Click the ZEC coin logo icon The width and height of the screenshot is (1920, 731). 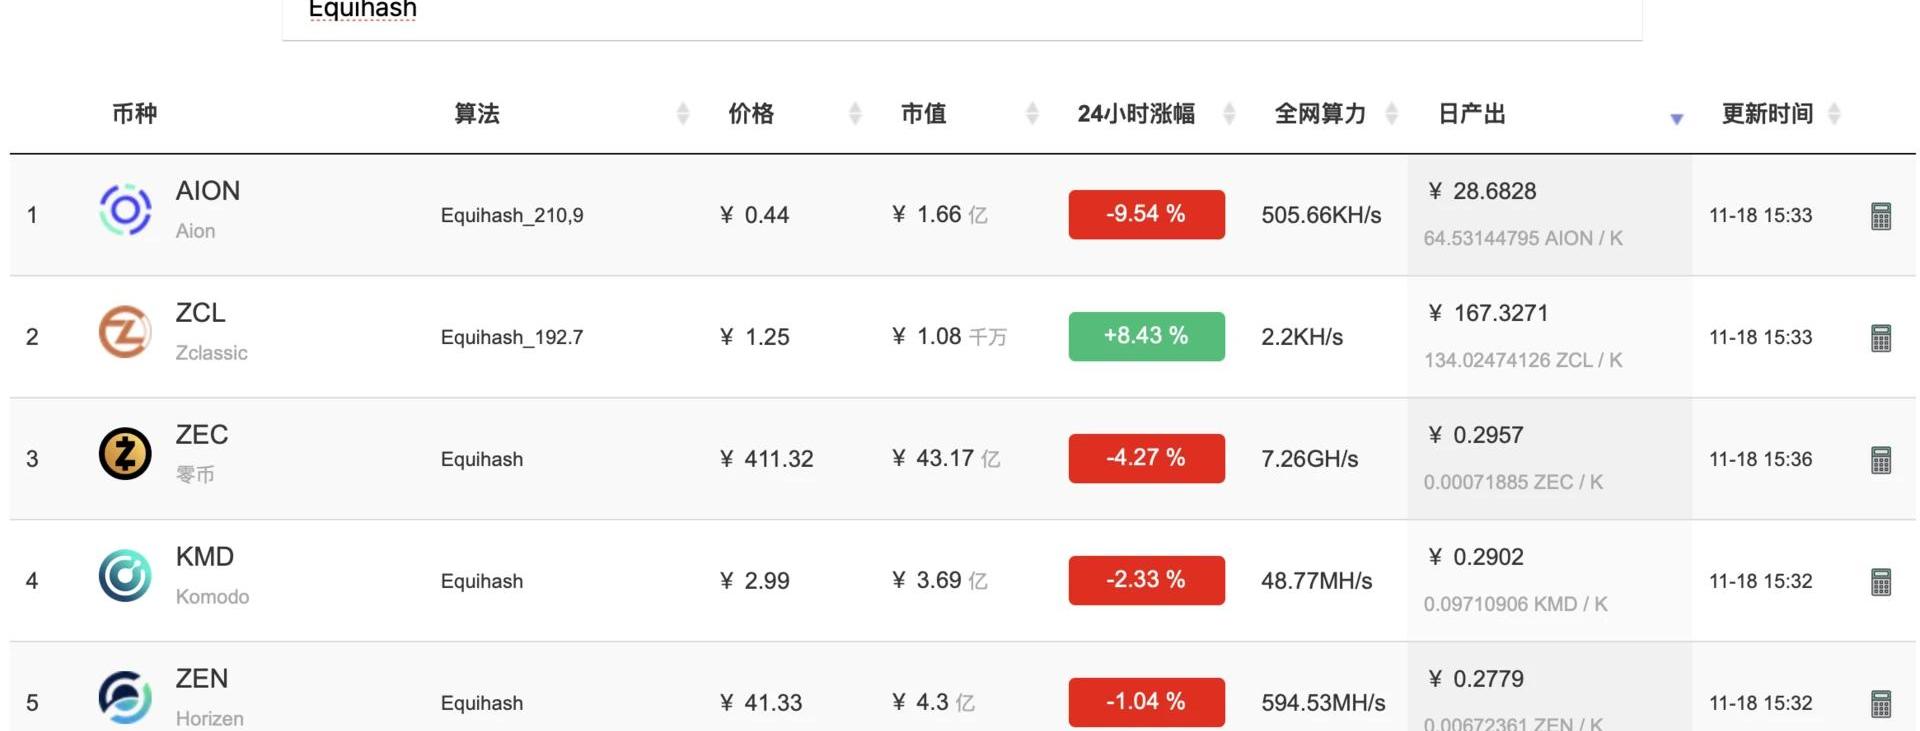pos(125,454)
